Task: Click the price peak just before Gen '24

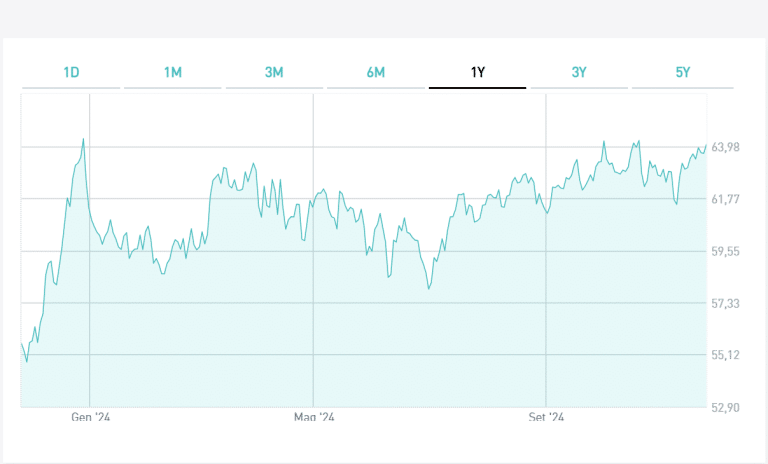Action: tap(83, 139)
